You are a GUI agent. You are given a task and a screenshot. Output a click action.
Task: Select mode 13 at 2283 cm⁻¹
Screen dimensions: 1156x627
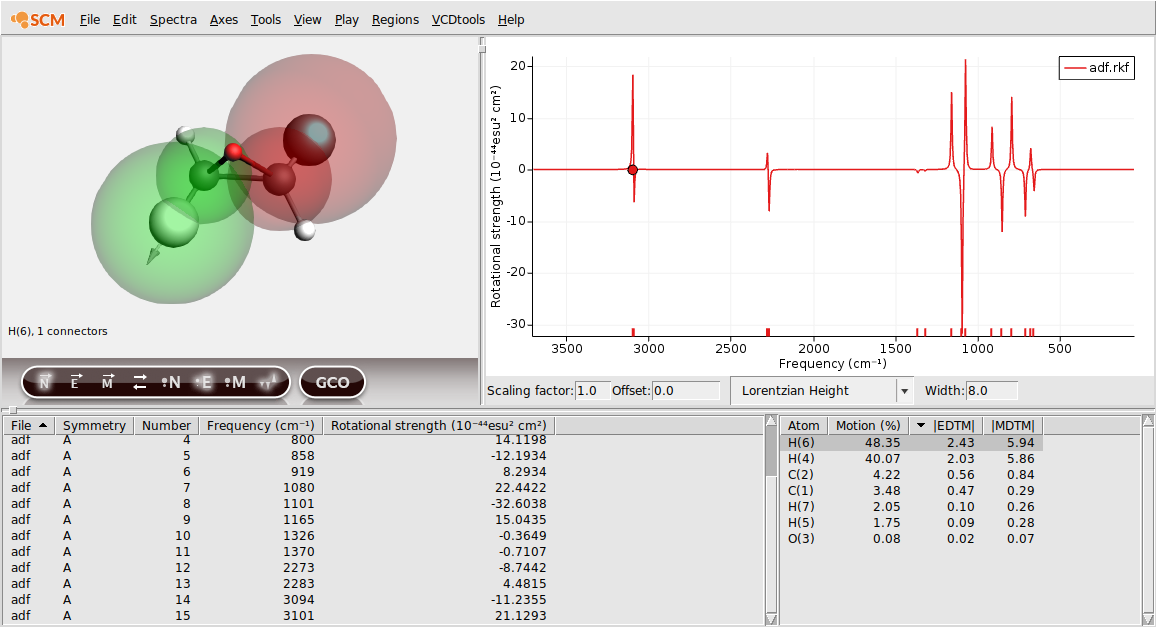279,583
